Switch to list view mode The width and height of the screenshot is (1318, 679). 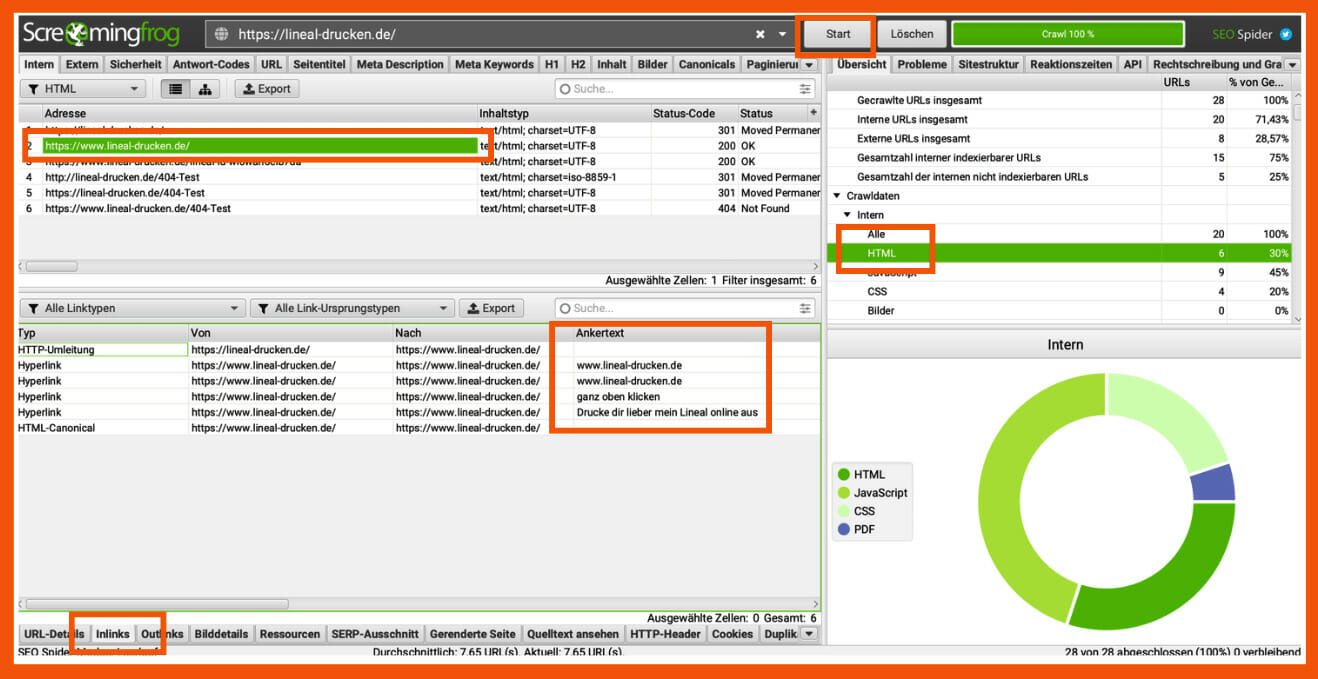click(176, 89)
